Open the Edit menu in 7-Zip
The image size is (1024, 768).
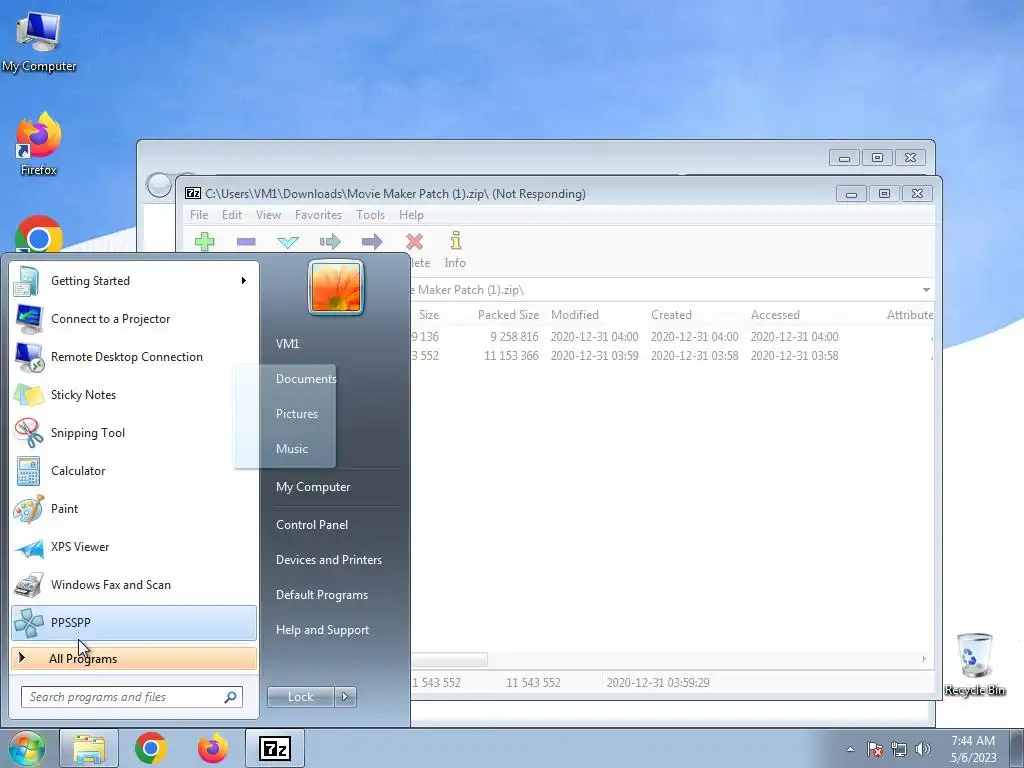pos(231,215)
